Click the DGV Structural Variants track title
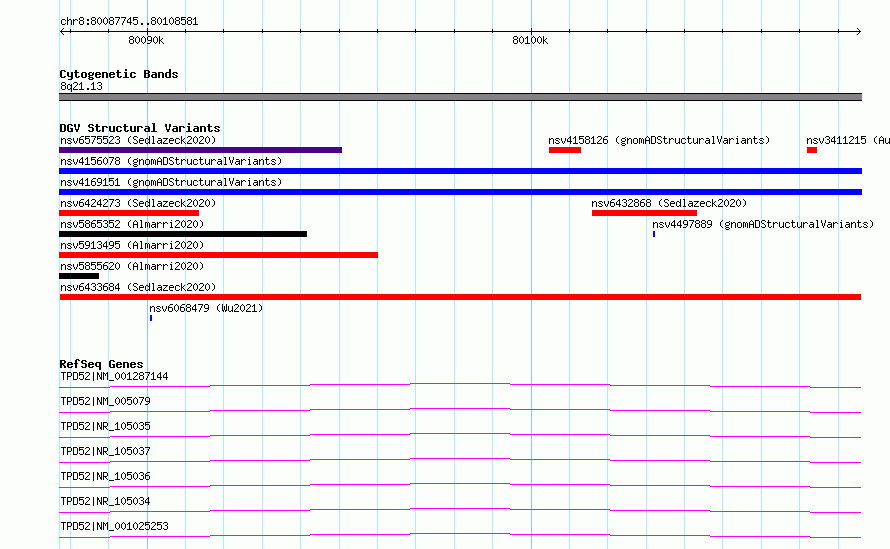Viewport: 890px width, 549px height. pyautogui.click(x=140, y=128)
